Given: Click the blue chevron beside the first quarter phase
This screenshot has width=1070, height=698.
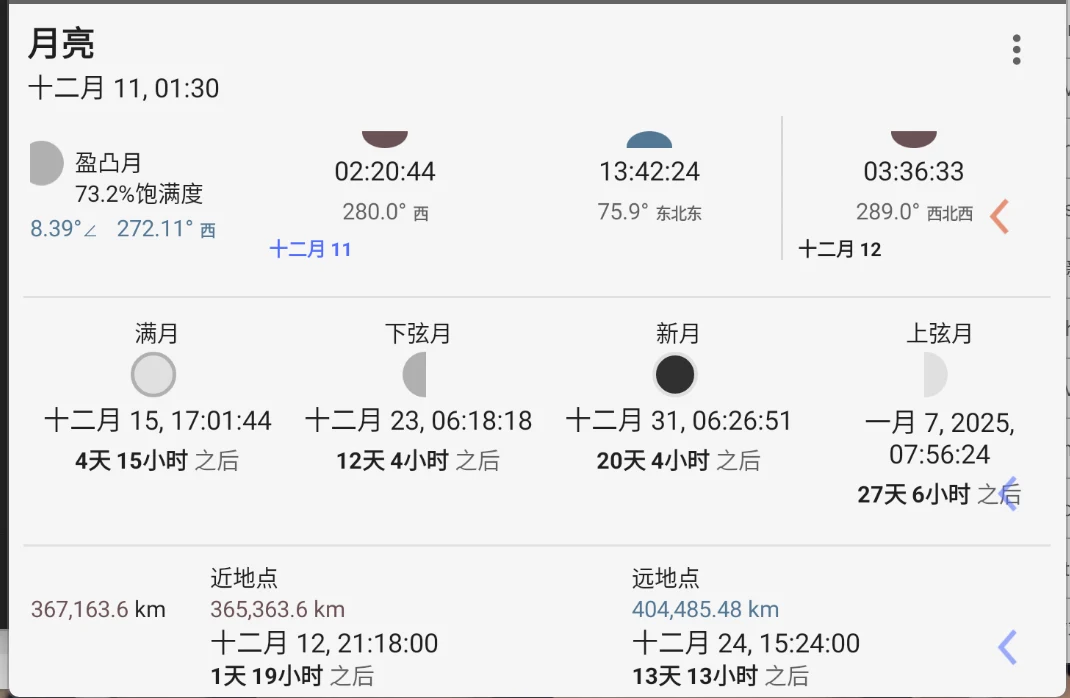Looking at the screenshot, I should point(1010,494).
